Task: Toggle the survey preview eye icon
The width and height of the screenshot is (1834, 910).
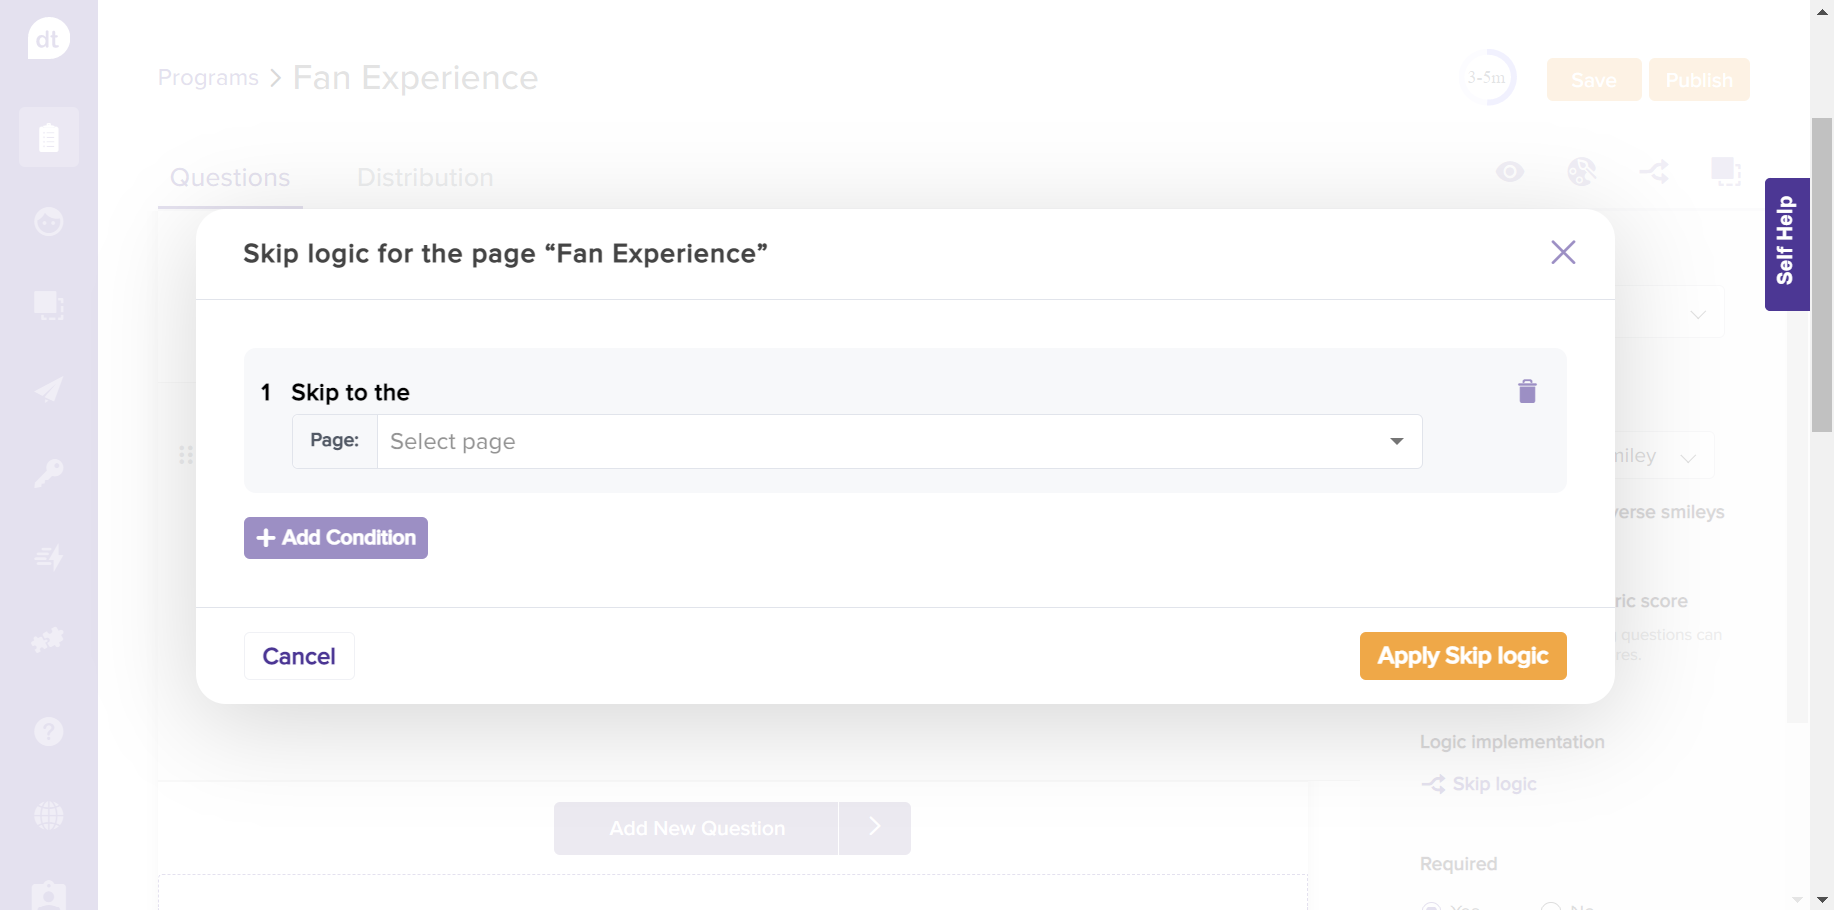Action: 1509,172
